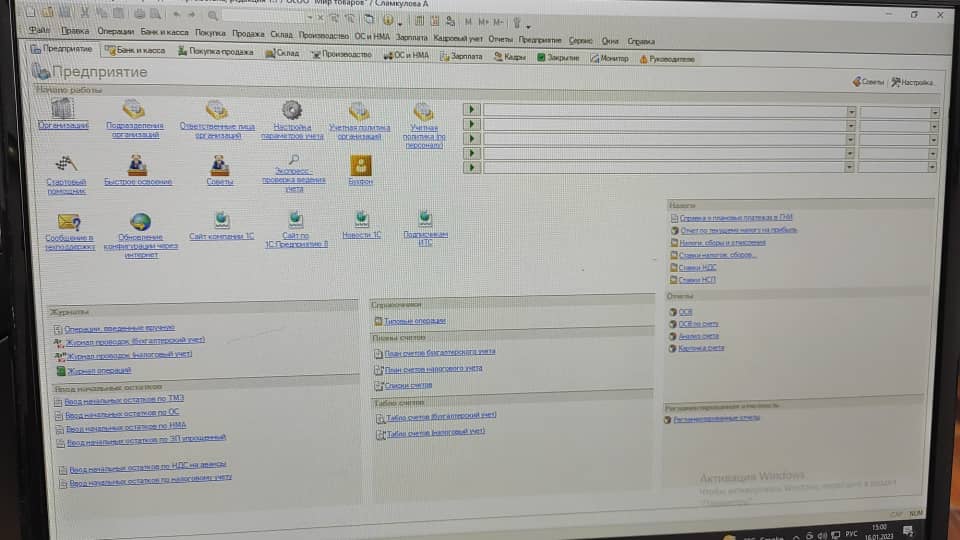Switch to the Монитор tab
Screen dimensions: 960x540
(x=609, y=58)
